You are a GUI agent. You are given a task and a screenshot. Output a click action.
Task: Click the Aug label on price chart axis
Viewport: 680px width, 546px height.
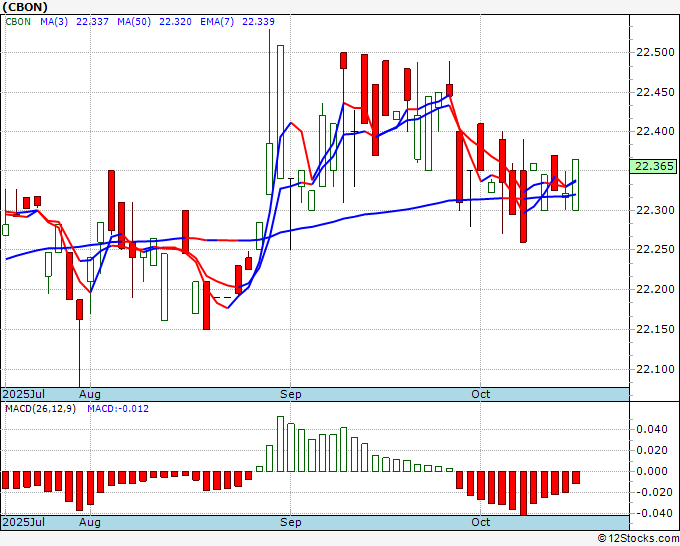coord(90,394)
